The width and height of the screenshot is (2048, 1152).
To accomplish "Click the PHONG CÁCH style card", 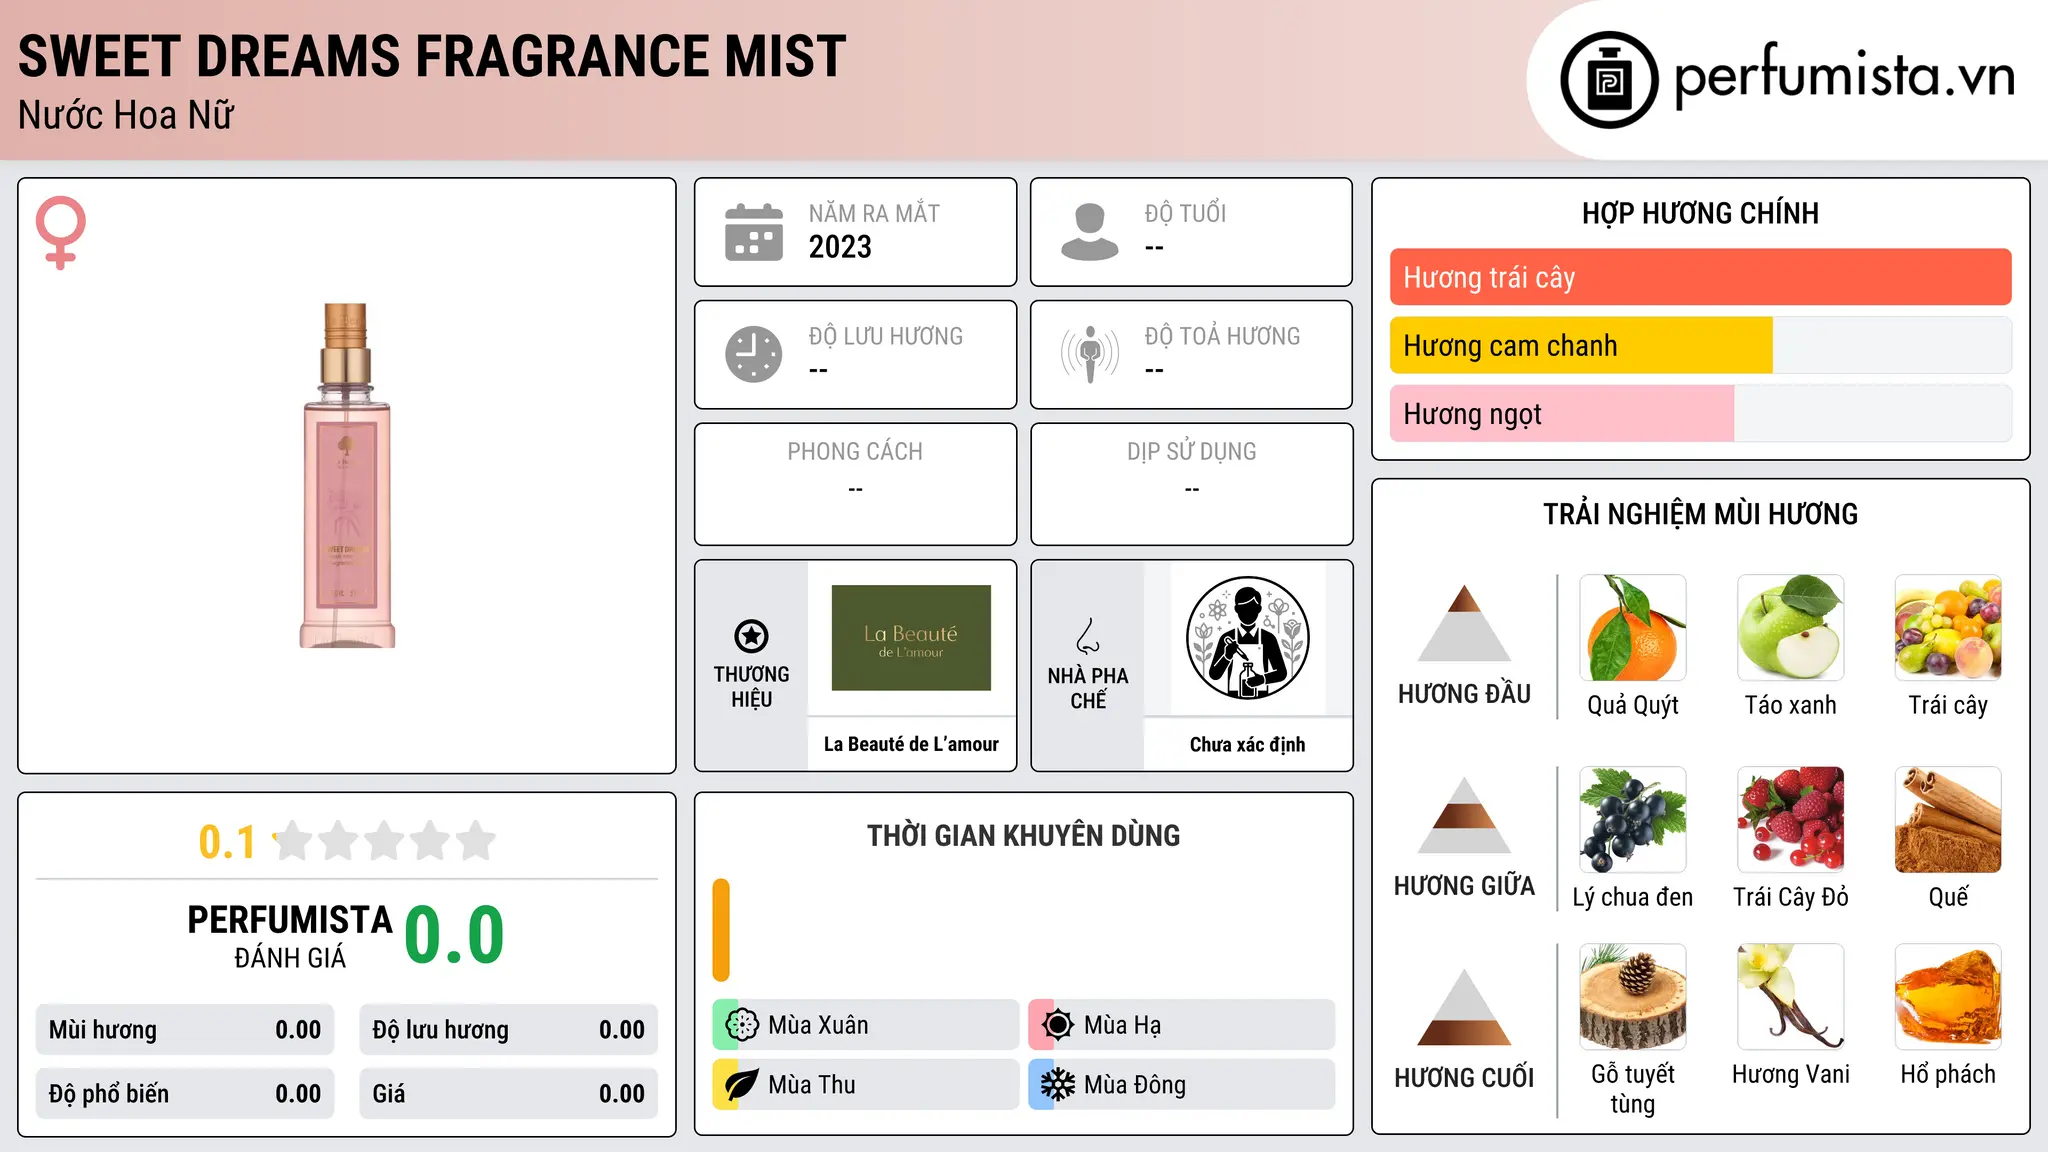I will [x=856, y=484].
